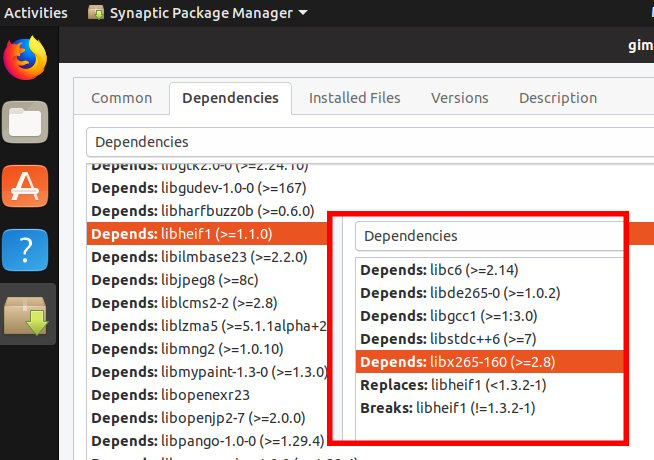
Task: Select row Depends: libopenjp2-7 (>=2.0.0)
Action: click(x=207, y=417)
